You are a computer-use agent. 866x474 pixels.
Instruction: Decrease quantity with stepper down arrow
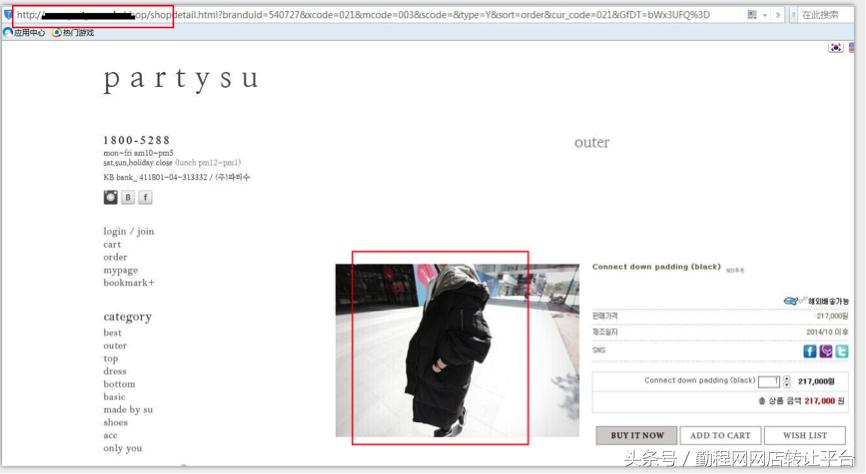pyautogui.click(x=787, y=385)
